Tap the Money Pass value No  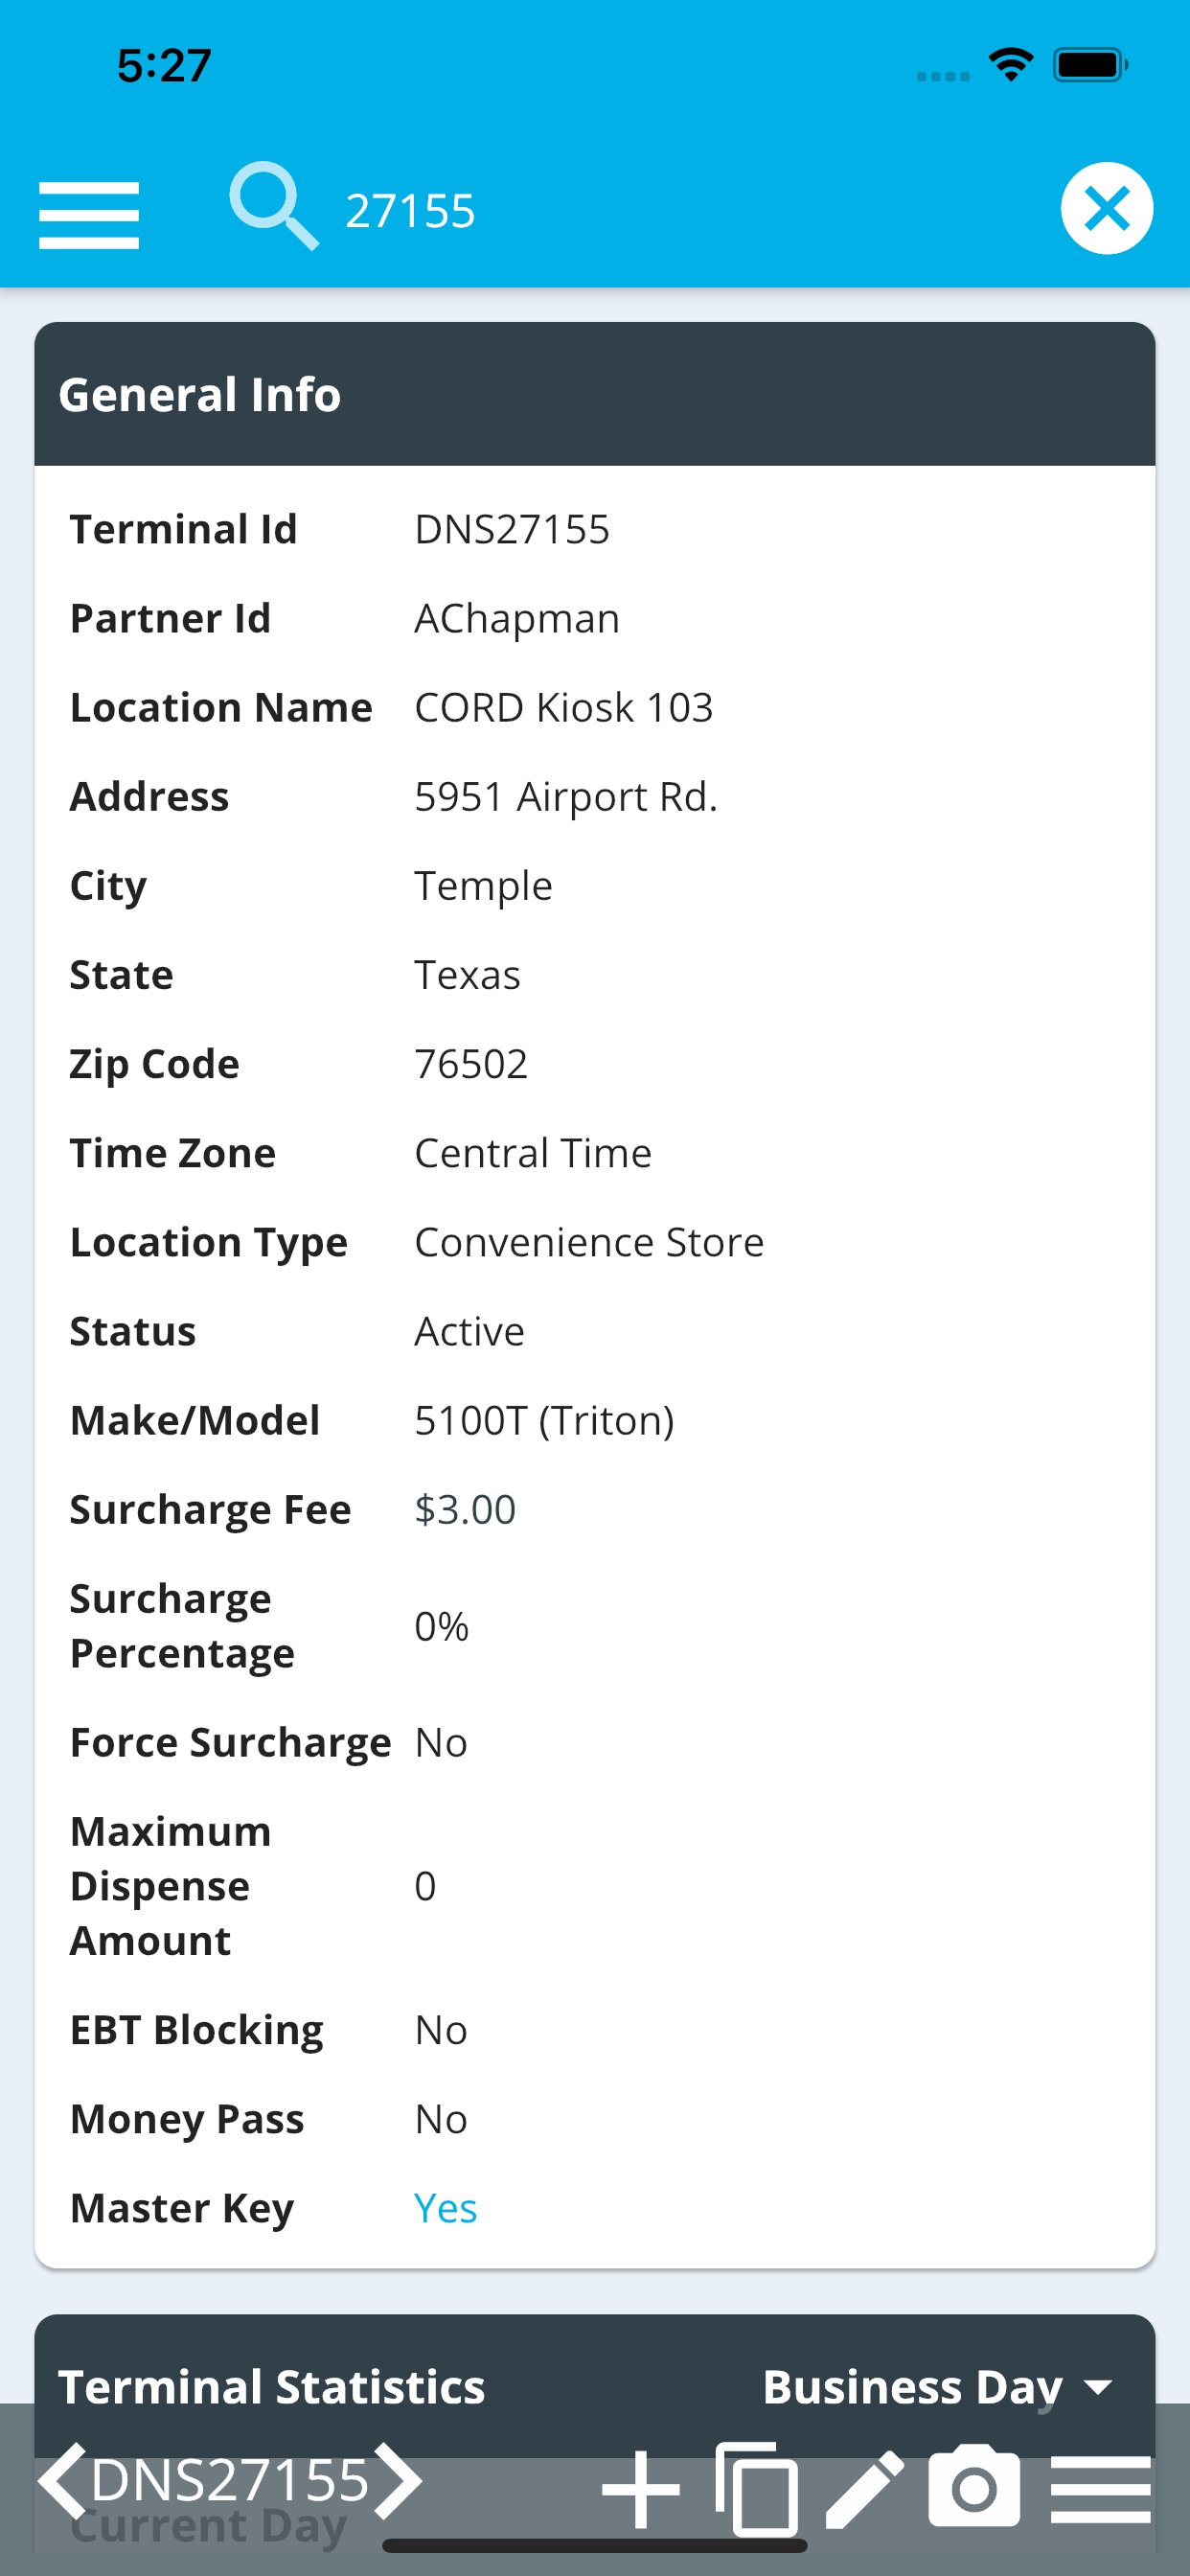point(441,2120)
